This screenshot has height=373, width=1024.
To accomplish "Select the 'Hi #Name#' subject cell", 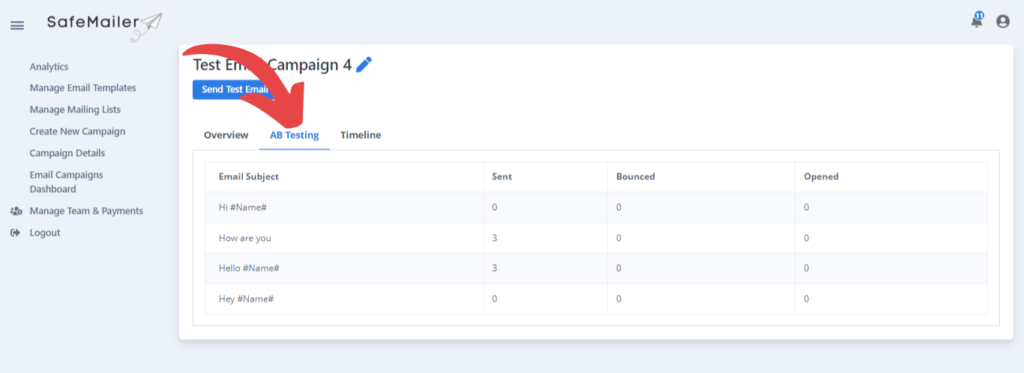I will [x=344, y=207].
